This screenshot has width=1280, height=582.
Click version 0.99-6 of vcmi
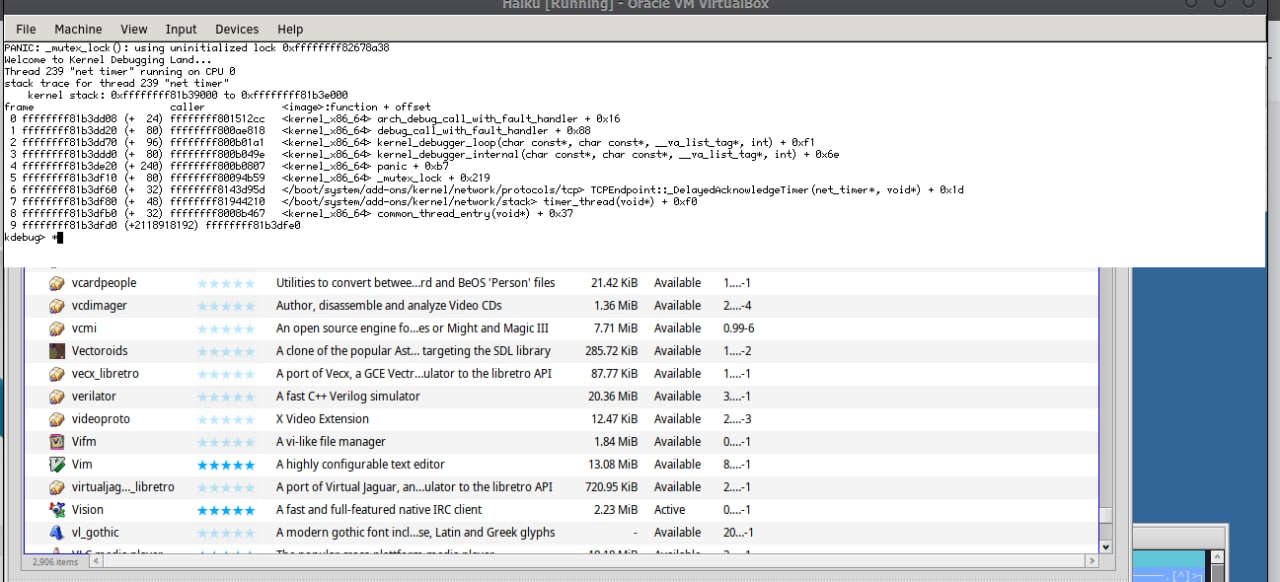point(739,328)
